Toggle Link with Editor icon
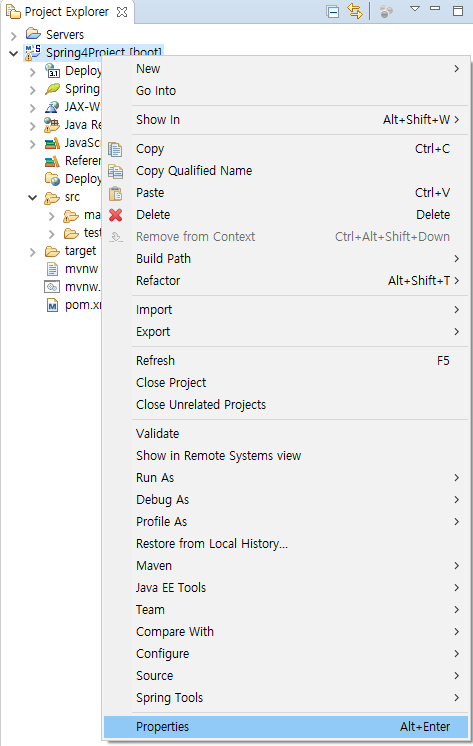Viewport: 473px width, 746px height. coord(355,10)
